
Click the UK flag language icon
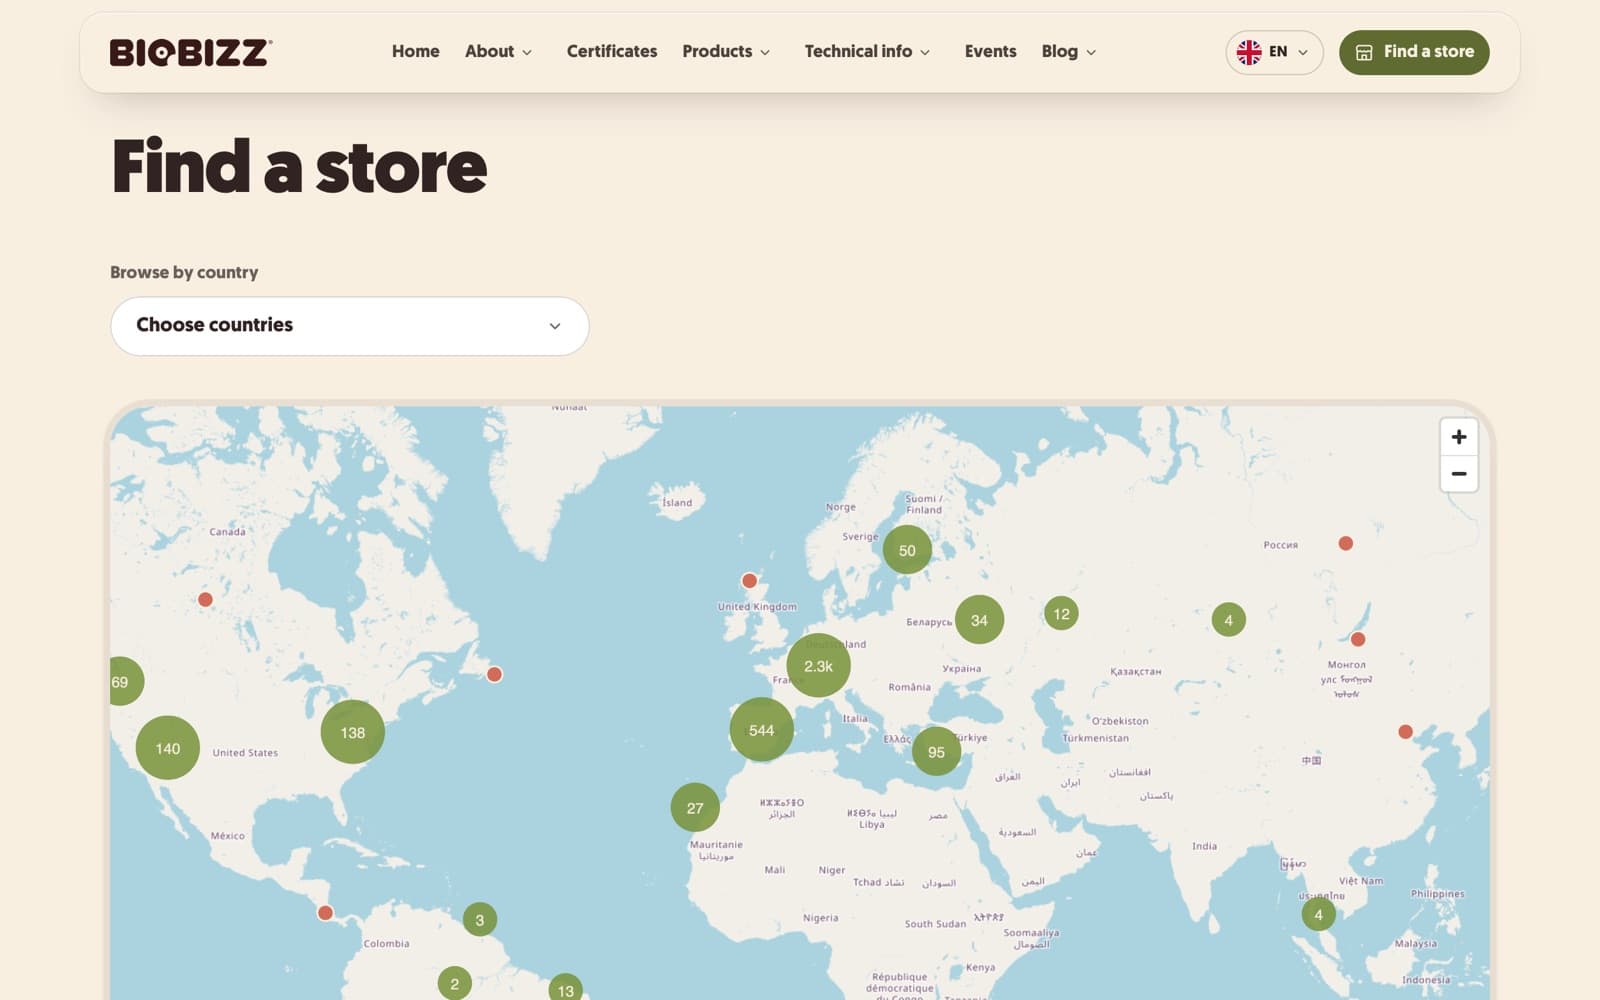(1249, 52)
